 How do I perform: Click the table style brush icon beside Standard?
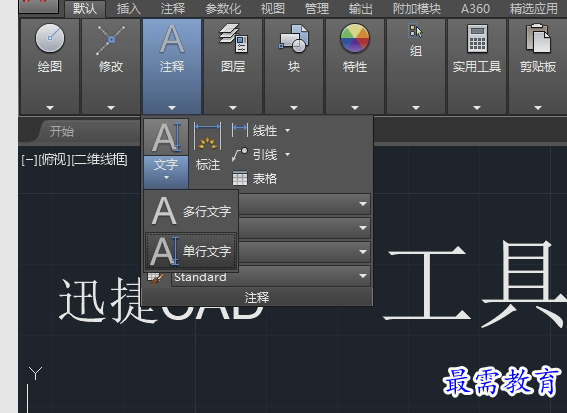[x=156, y=278]
